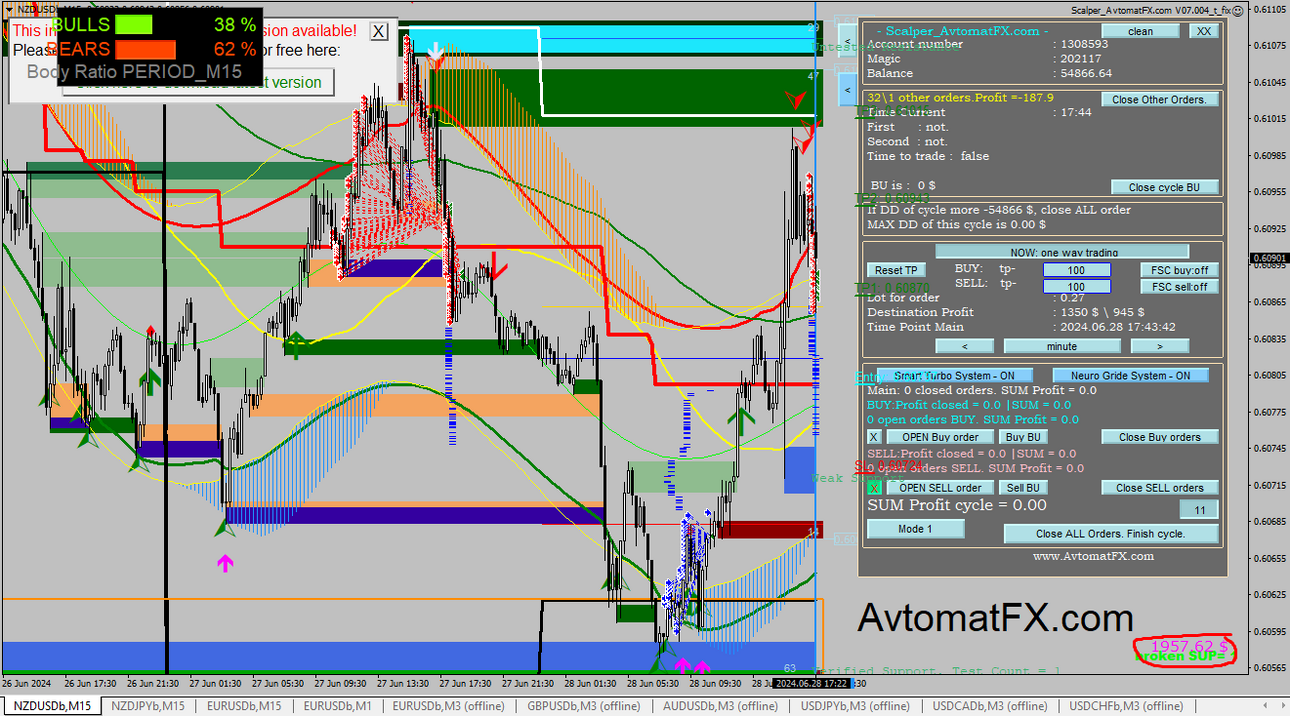Click the Body Ratio PERIOD_M15 label
Screen dimensions: 1290x716
tap(135, 72)
